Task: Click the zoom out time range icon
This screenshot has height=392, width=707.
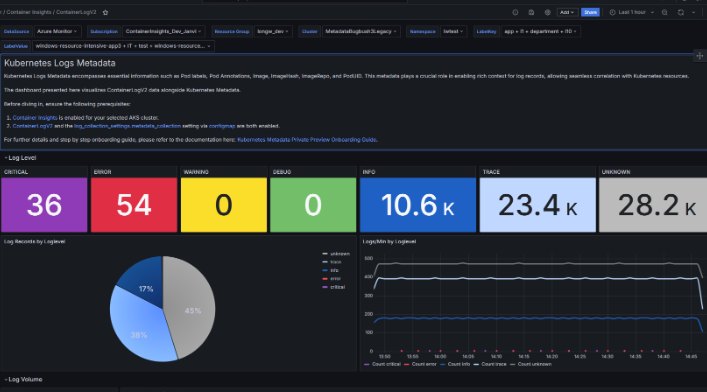Action: (665, 13)
